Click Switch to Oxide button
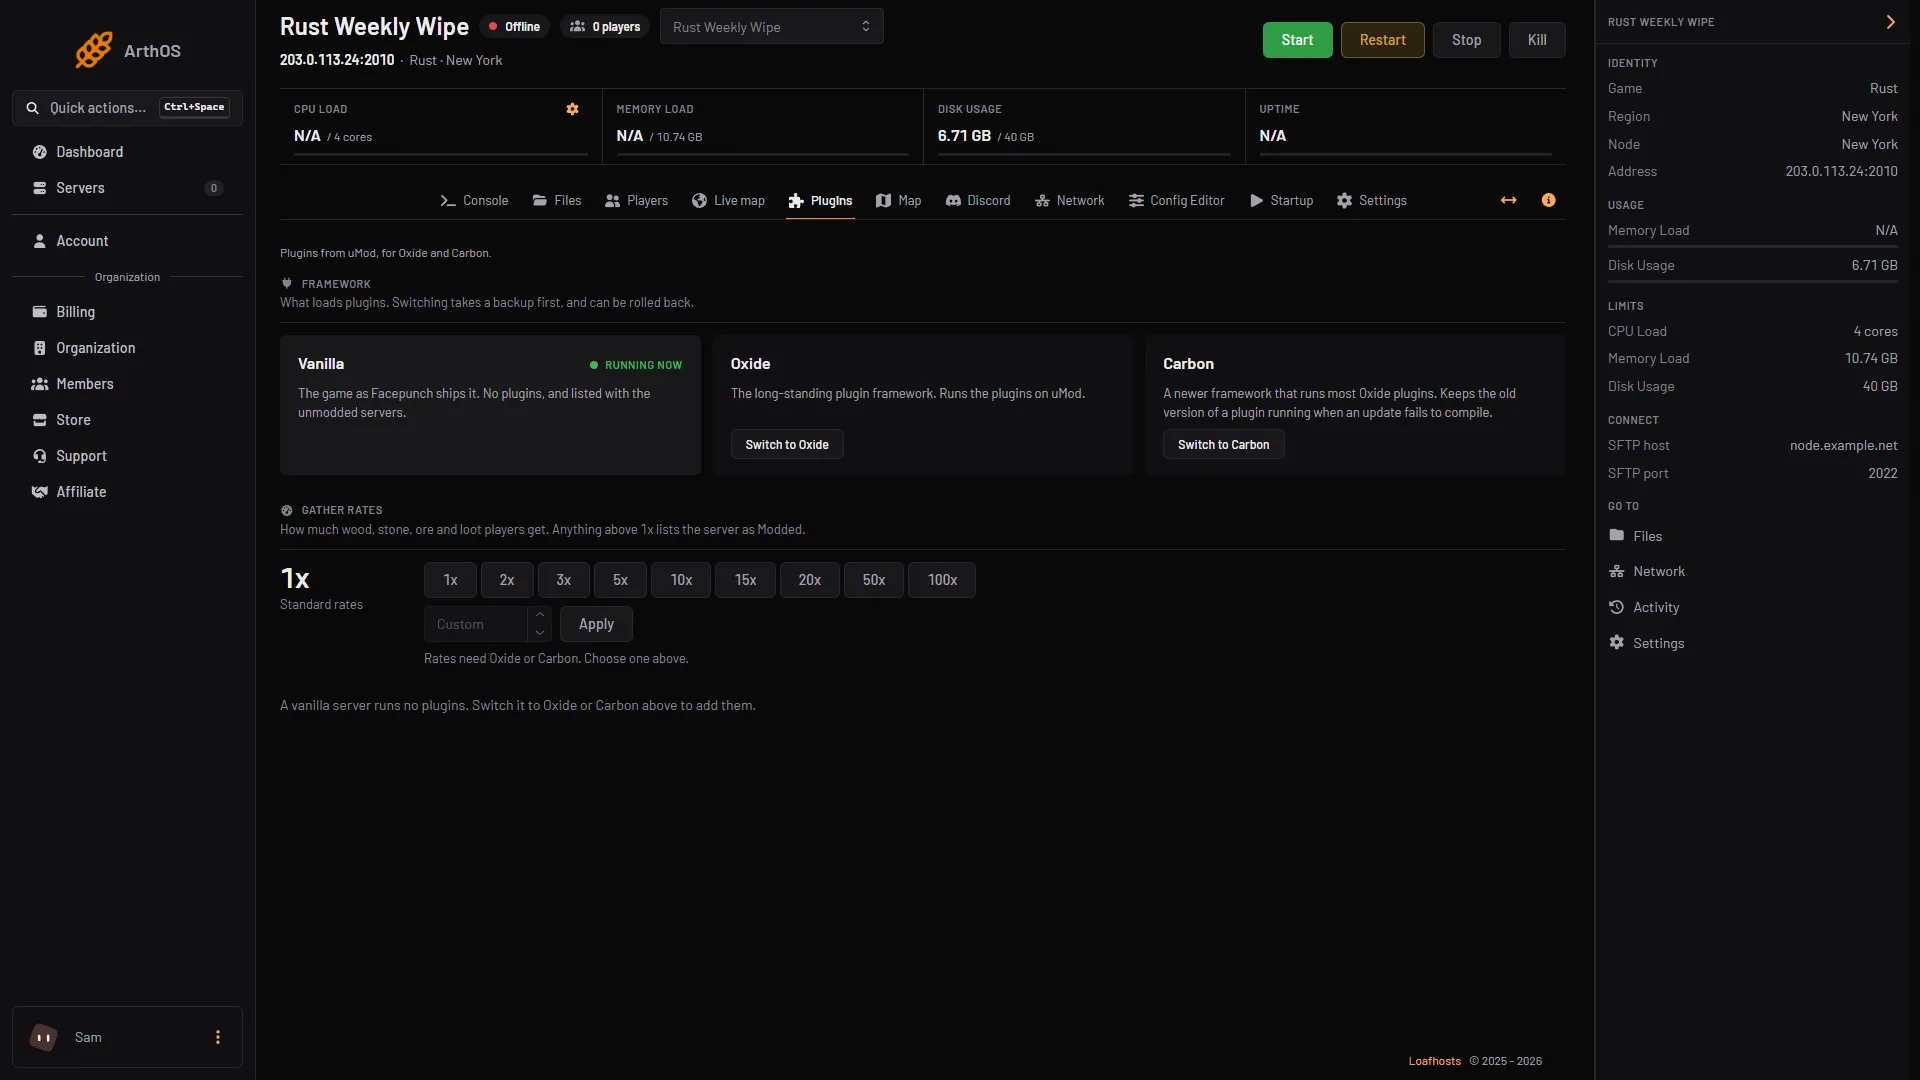Viewport: 1920px width, 1080px height. click(x=787, y=444)
